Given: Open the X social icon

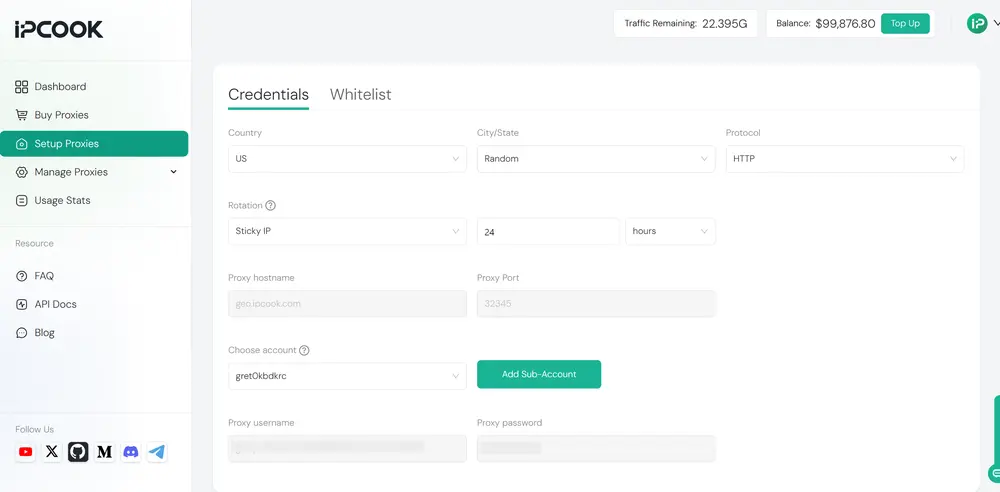Looking at the screenshot, I should (52, 452).
